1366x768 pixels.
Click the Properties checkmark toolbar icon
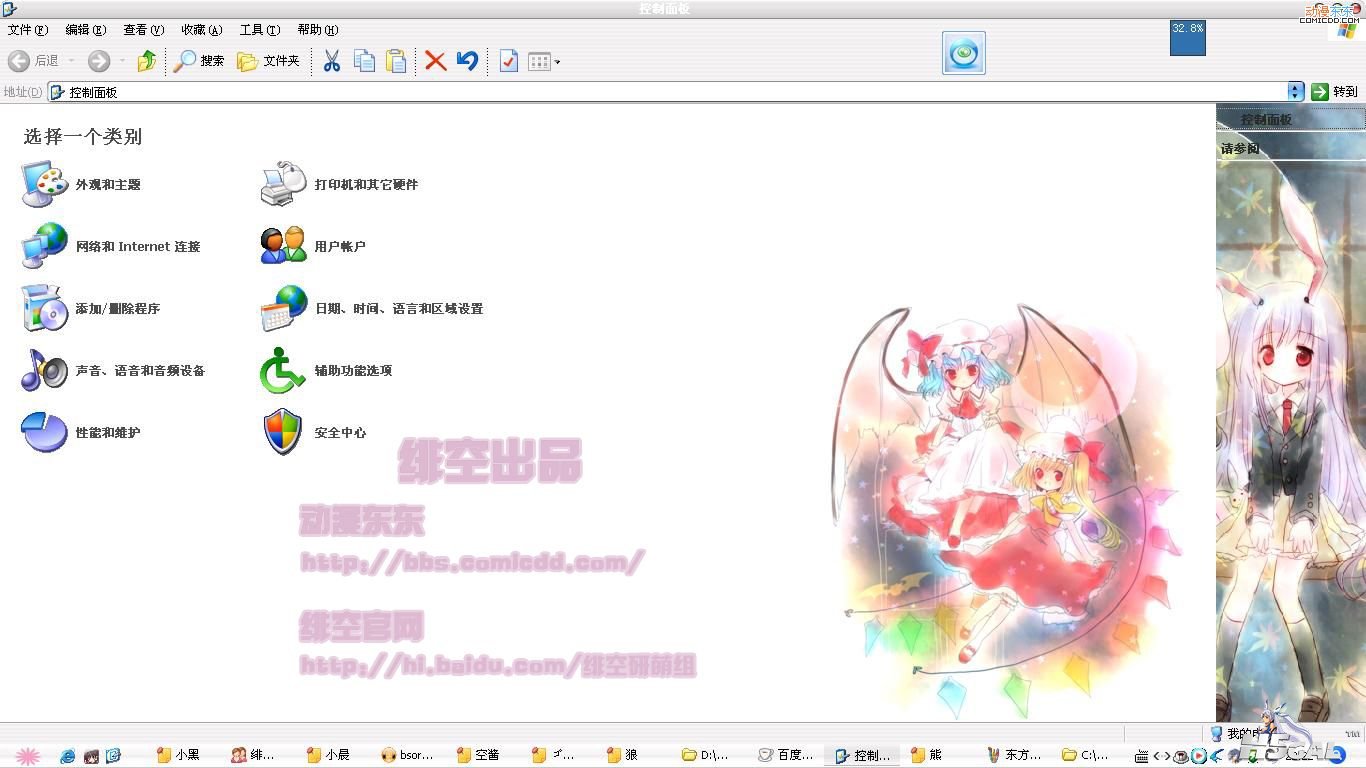[508, 61]
